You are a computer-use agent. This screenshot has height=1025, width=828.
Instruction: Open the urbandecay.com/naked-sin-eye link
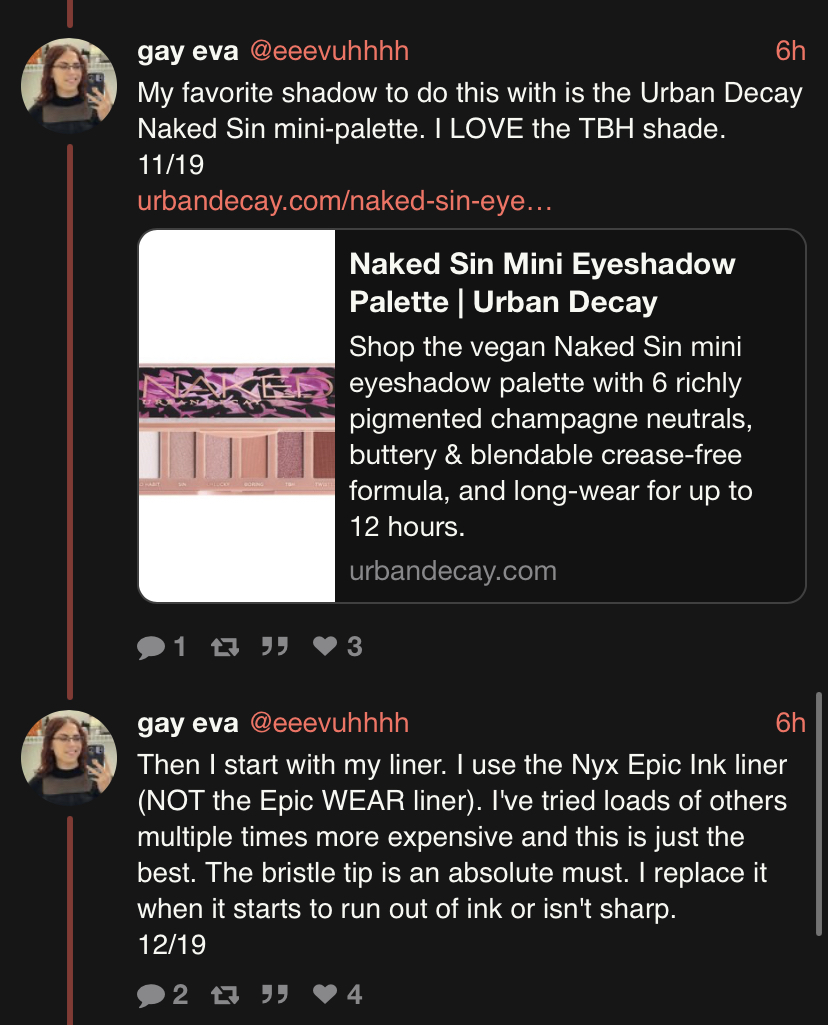(345, 202)
